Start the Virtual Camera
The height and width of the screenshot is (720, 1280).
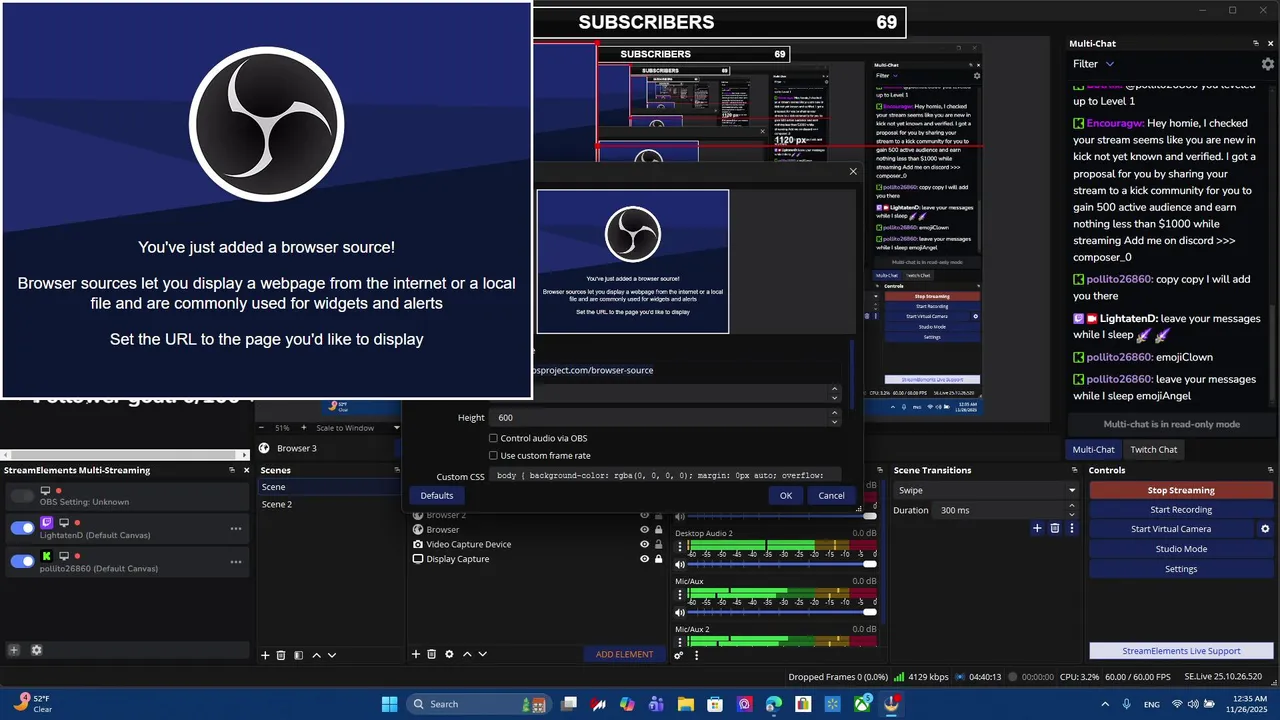pos(1171,529)
